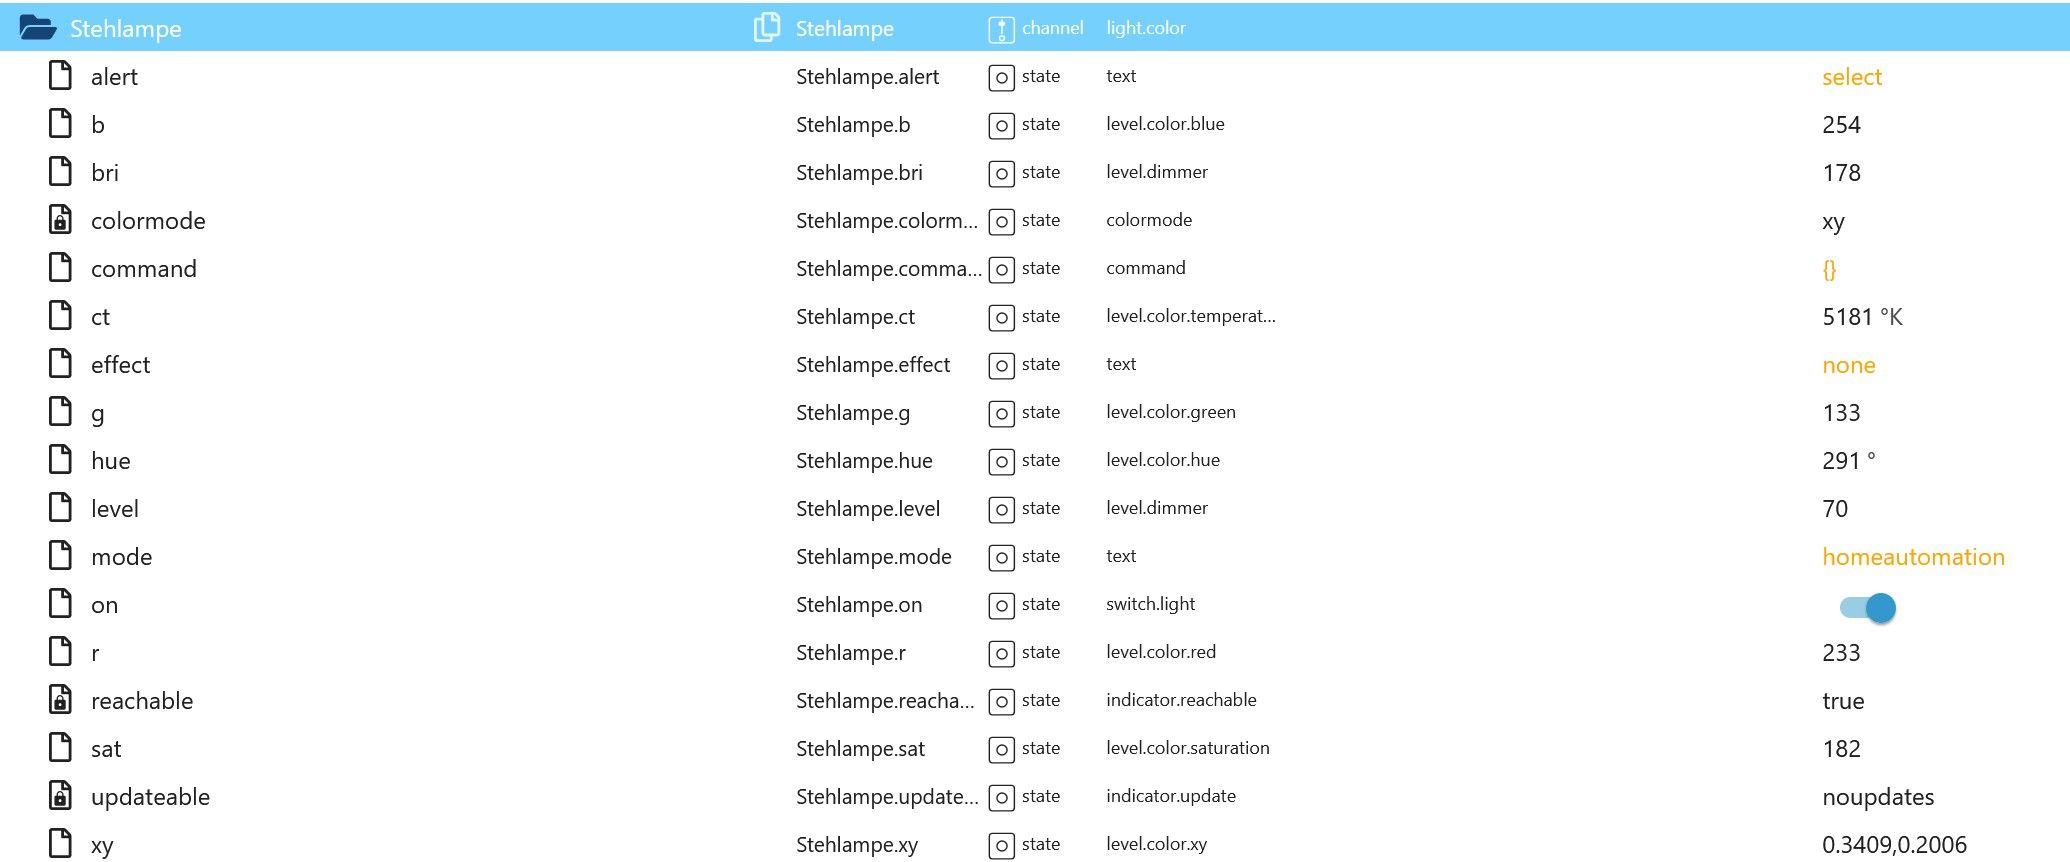Click the locked colormode file icon
Image resolution: width=2070 pixels, height=862 pixels.
tap(60, 220)
